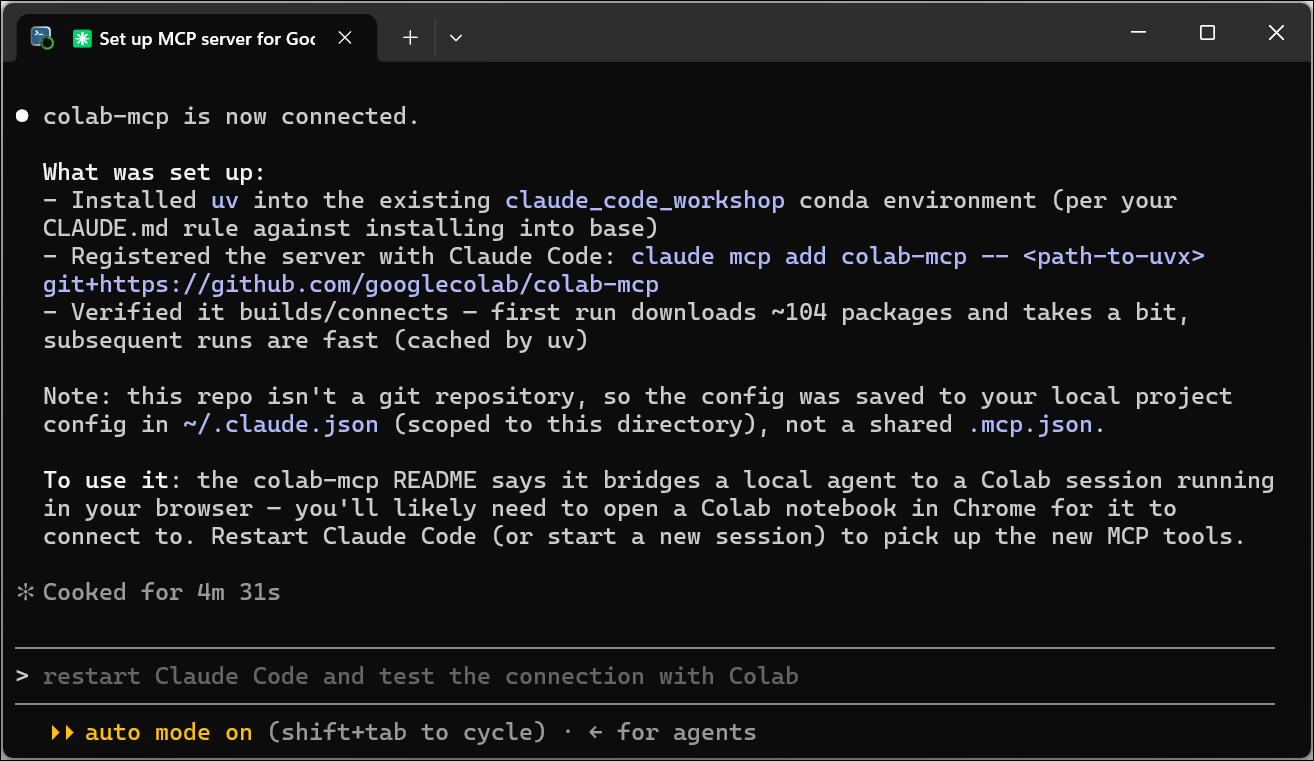Screen dimensions: 1314x761
Task: Click the "claude_code_workshop" environment name
Action: (x=645, y=200)
